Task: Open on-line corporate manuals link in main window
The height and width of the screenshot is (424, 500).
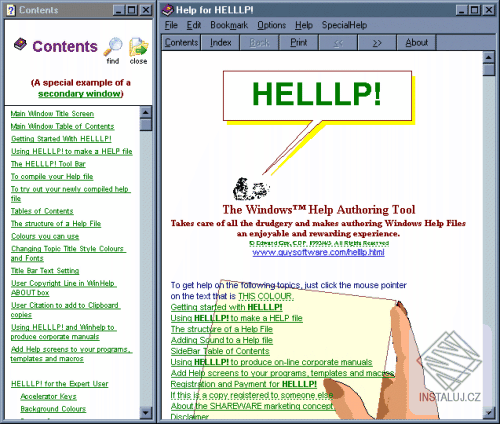Action: pos(271,362)
